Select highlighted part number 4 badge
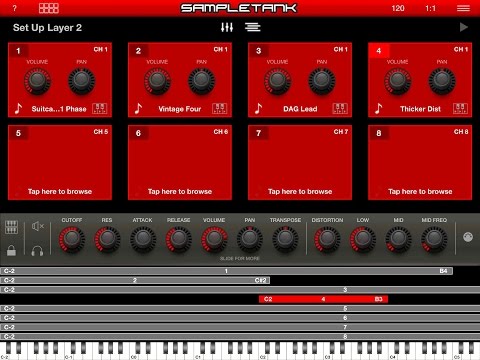 coord(379,51)
